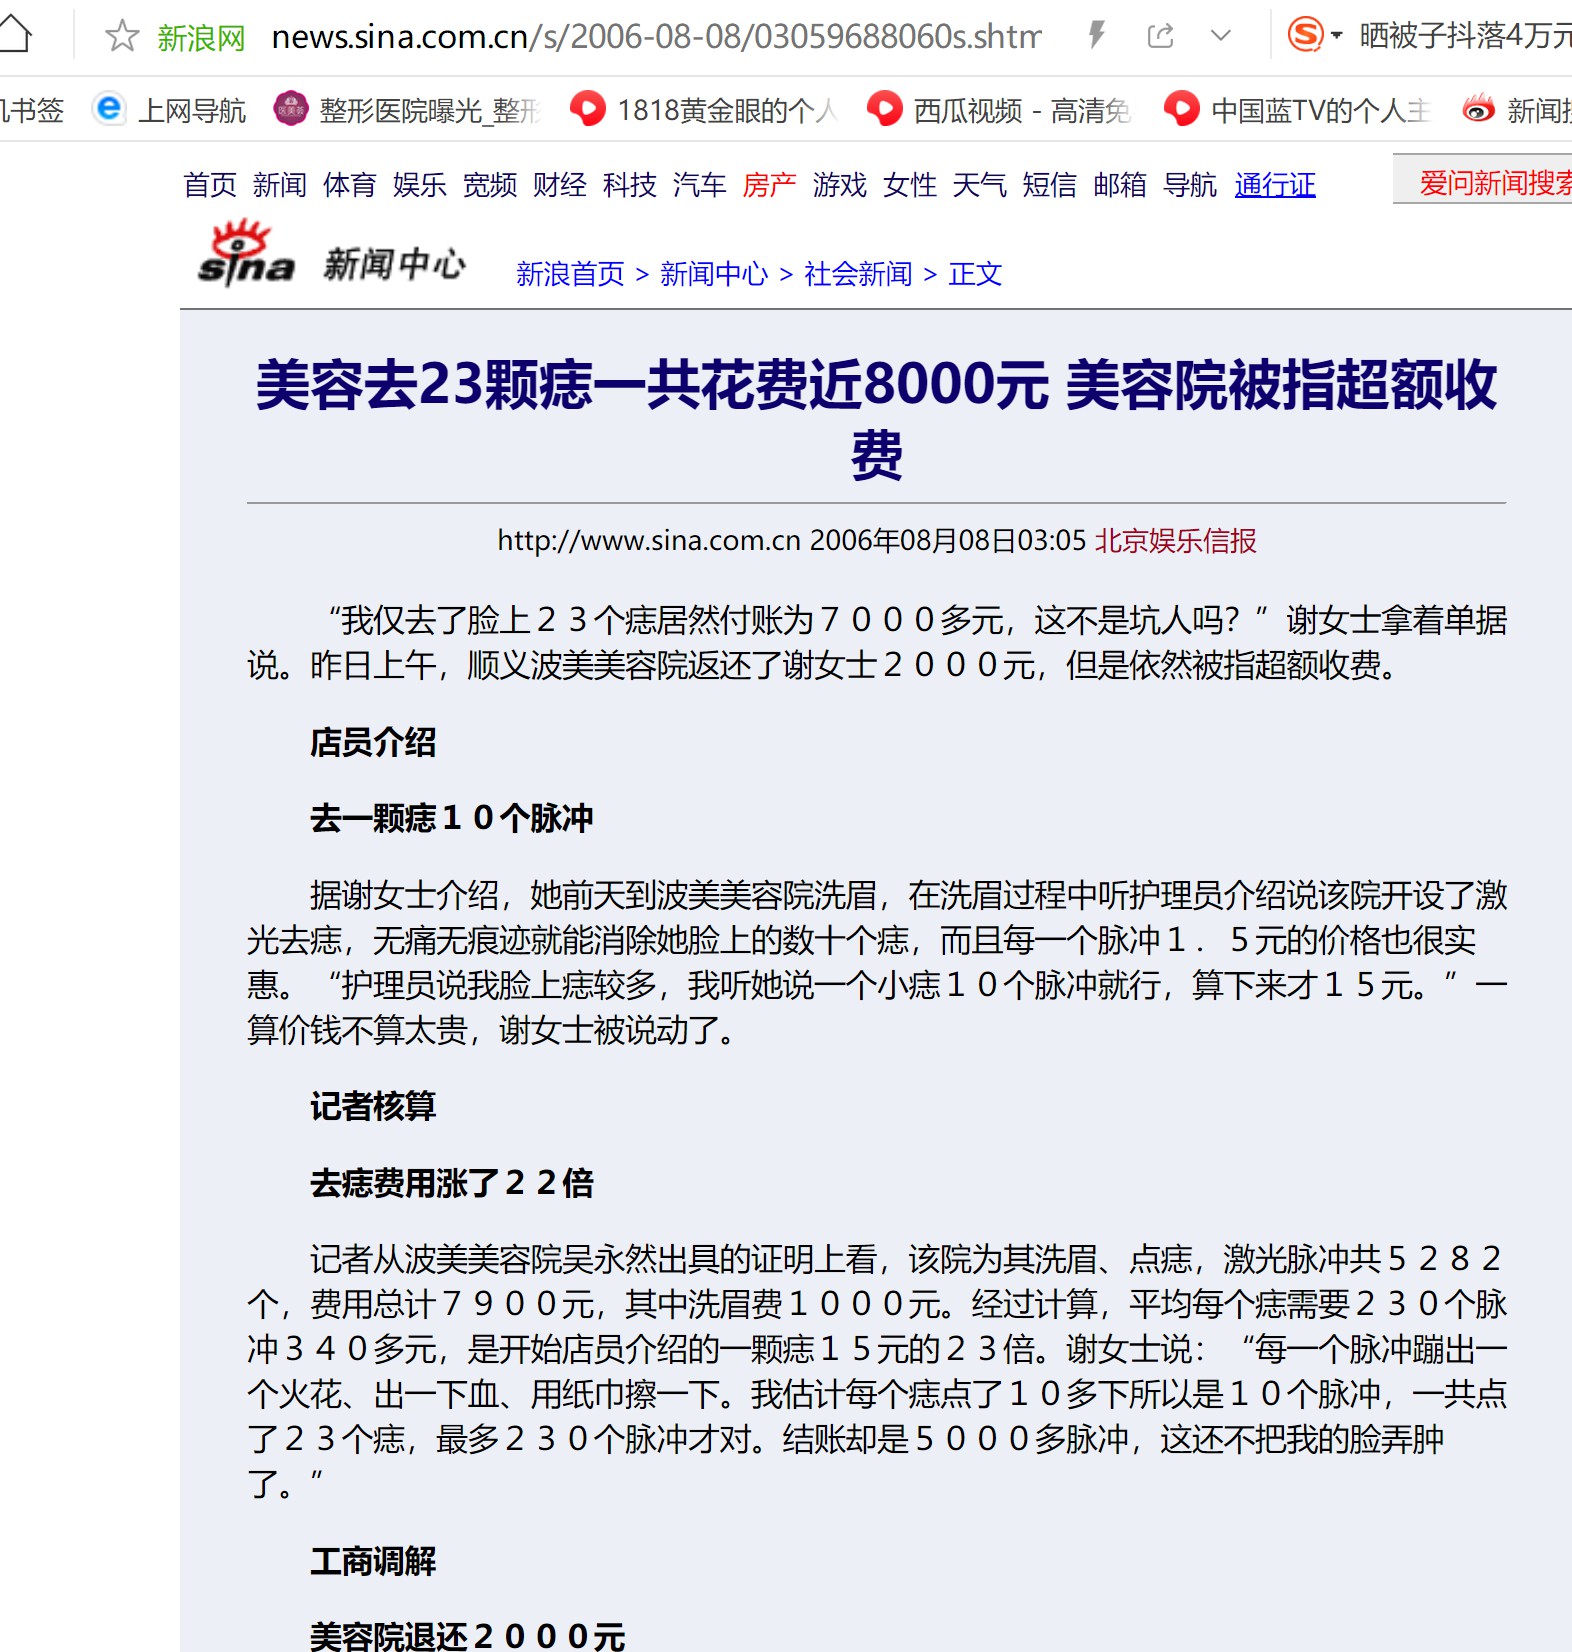
Task: Open the 1818黄金眼 bookmark
Action: coord(703,109)
